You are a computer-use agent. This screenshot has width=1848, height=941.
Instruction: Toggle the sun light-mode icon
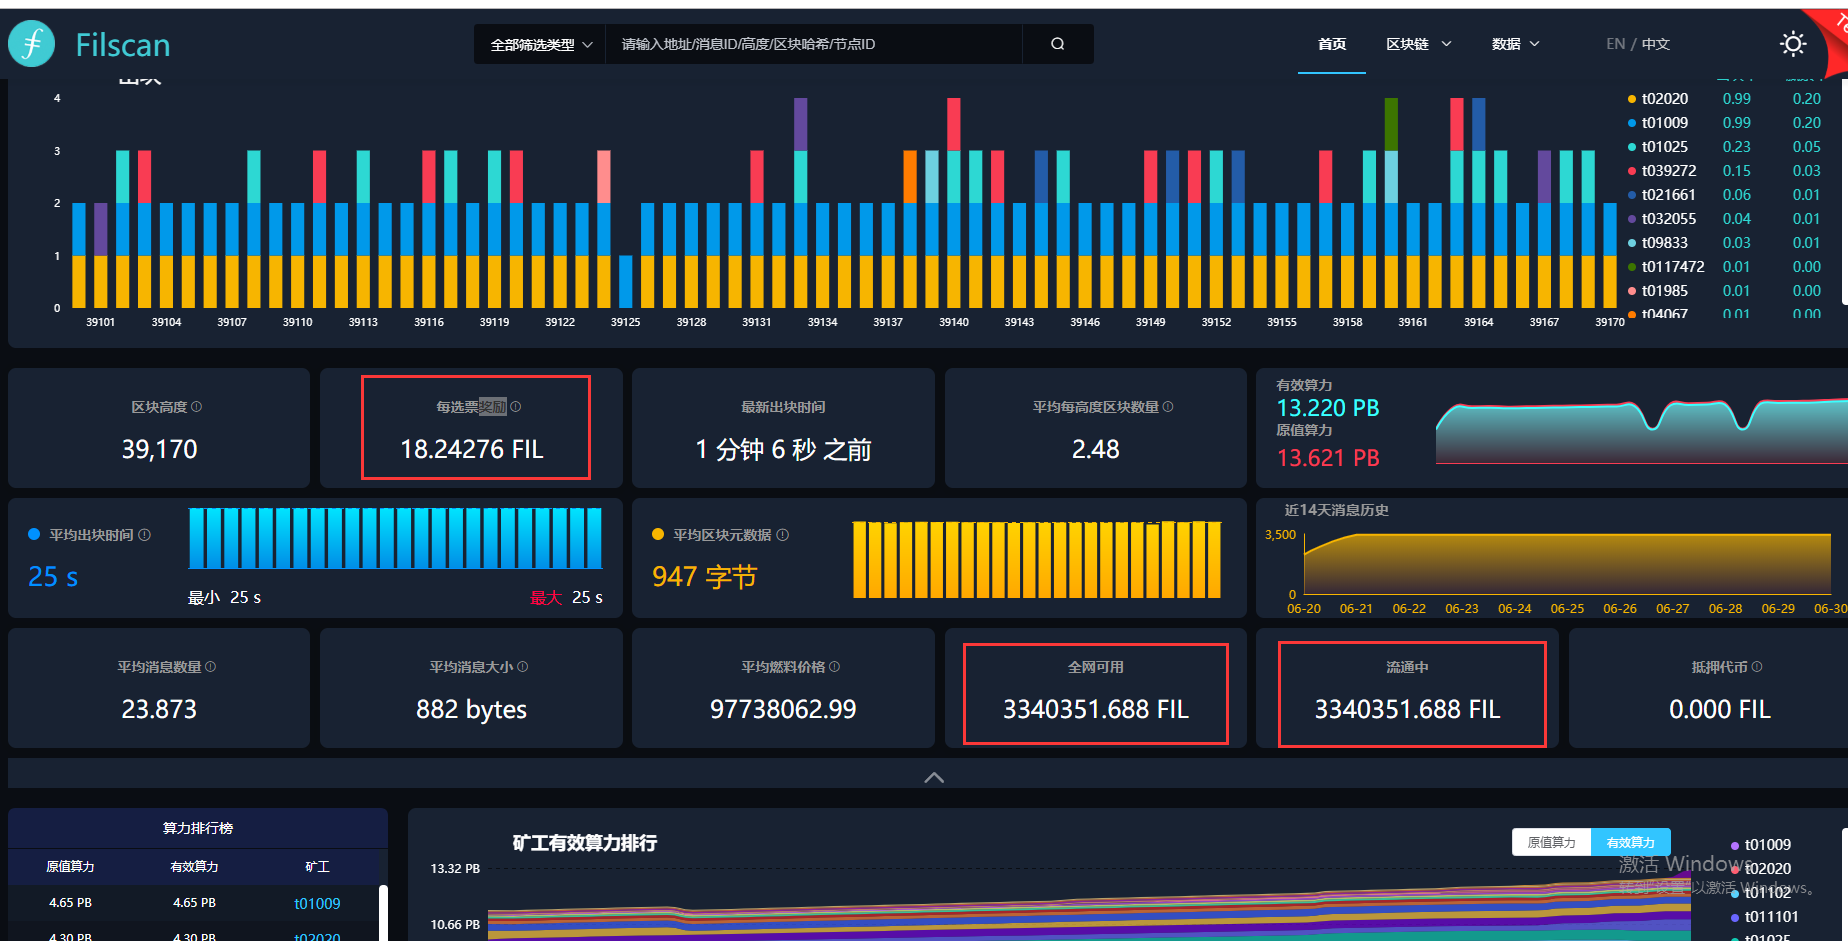[x=1793, y=44]
